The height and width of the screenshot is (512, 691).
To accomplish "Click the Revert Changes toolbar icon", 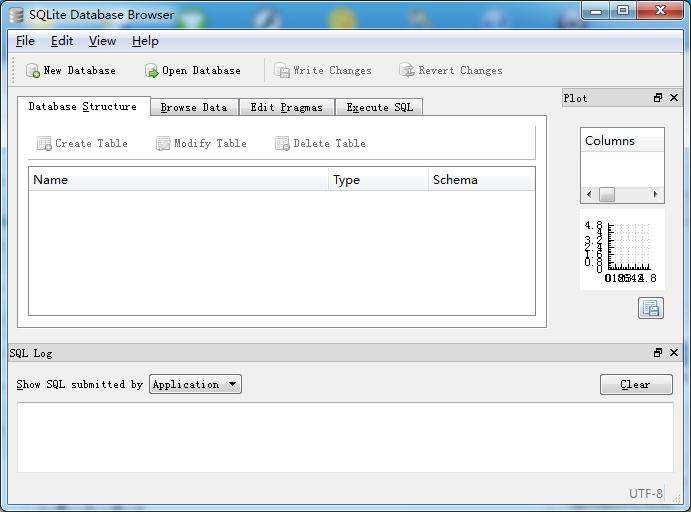I will click(407, 70).
